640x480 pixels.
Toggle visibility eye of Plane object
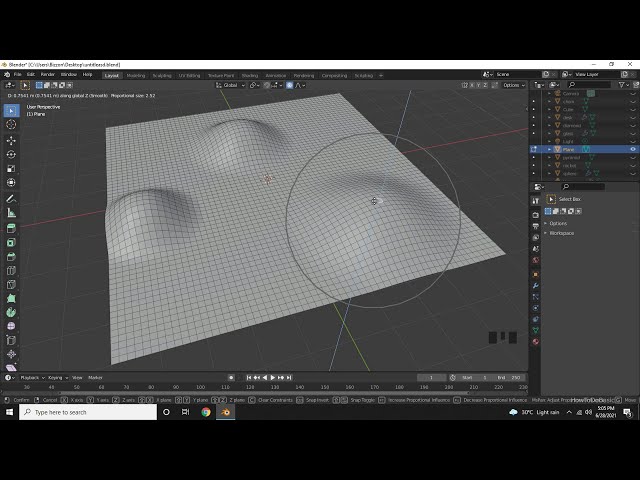coord(633,149)
